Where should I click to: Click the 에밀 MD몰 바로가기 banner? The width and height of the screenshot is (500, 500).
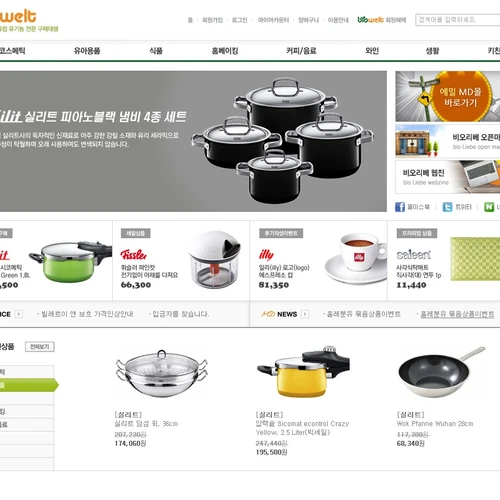447,96
